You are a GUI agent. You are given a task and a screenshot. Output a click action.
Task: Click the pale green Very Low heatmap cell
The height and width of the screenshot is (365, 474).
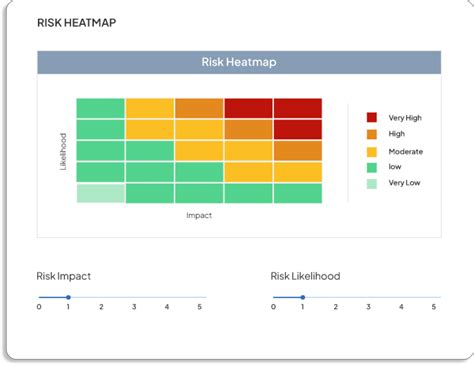point(101,193)
